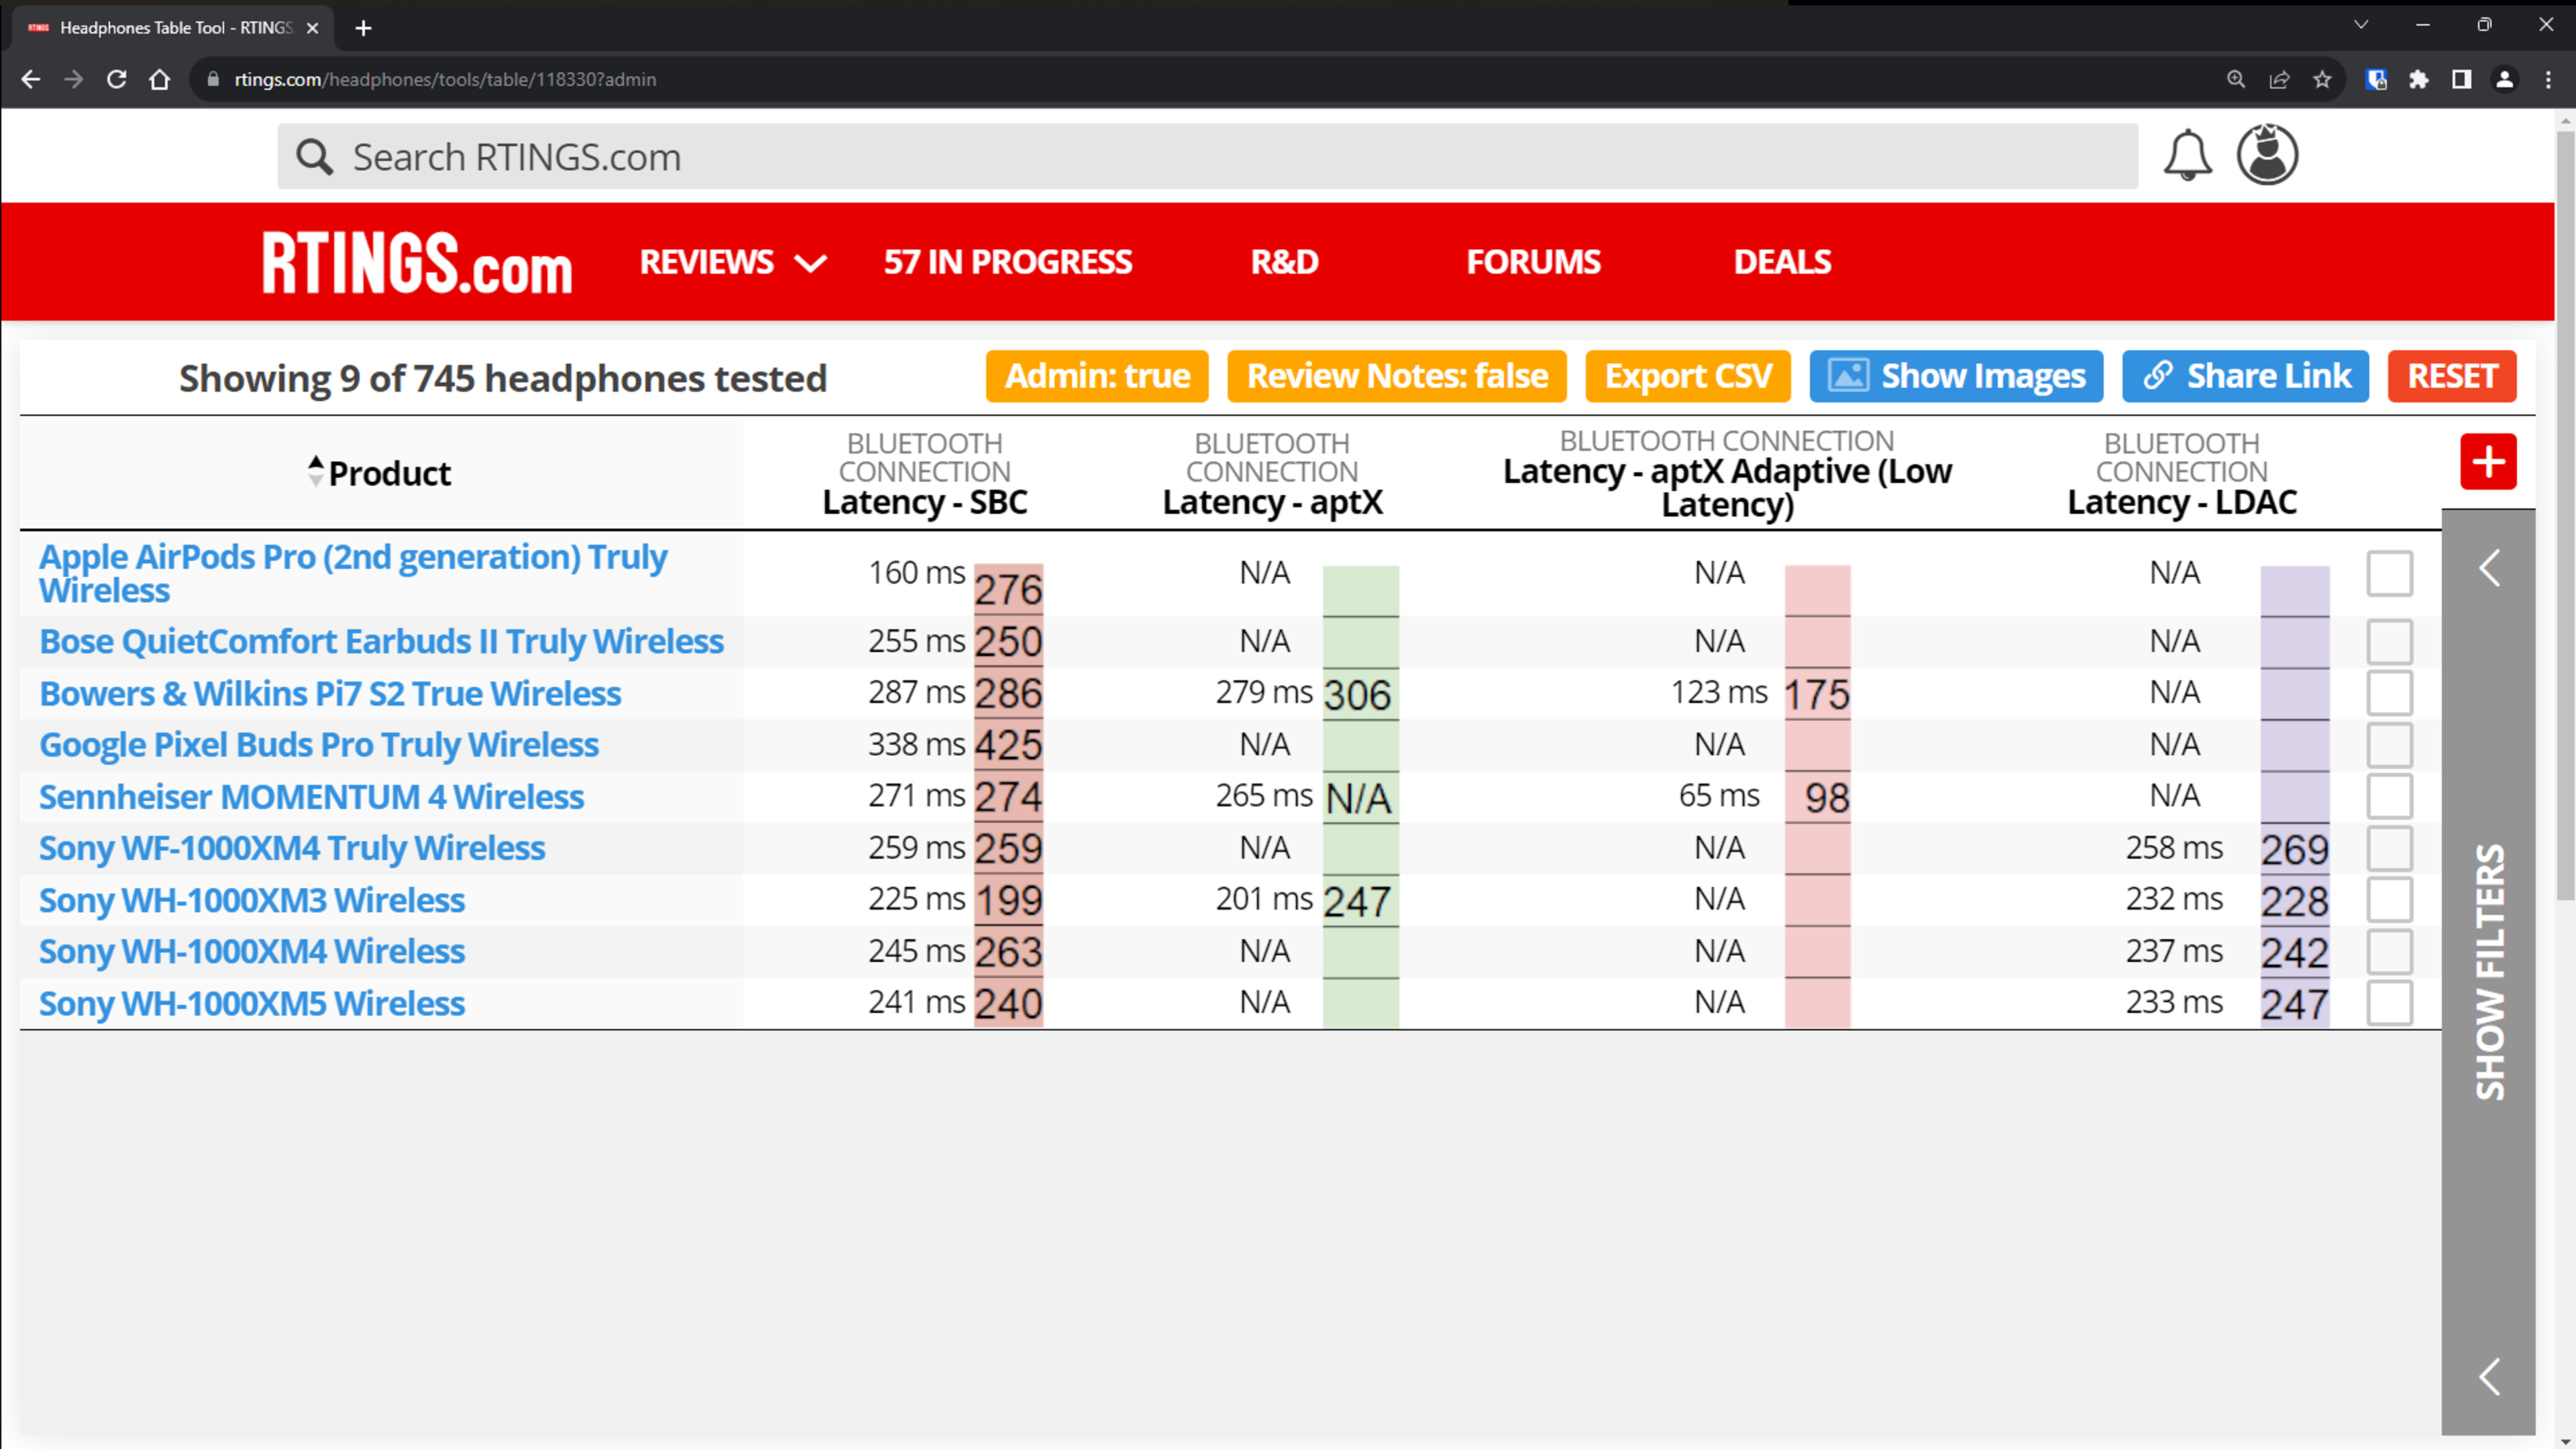Check the Apple AirPods Pro row checkbox
Viewport: 2576px width, 1449px height.
[x=2389, y=573]
